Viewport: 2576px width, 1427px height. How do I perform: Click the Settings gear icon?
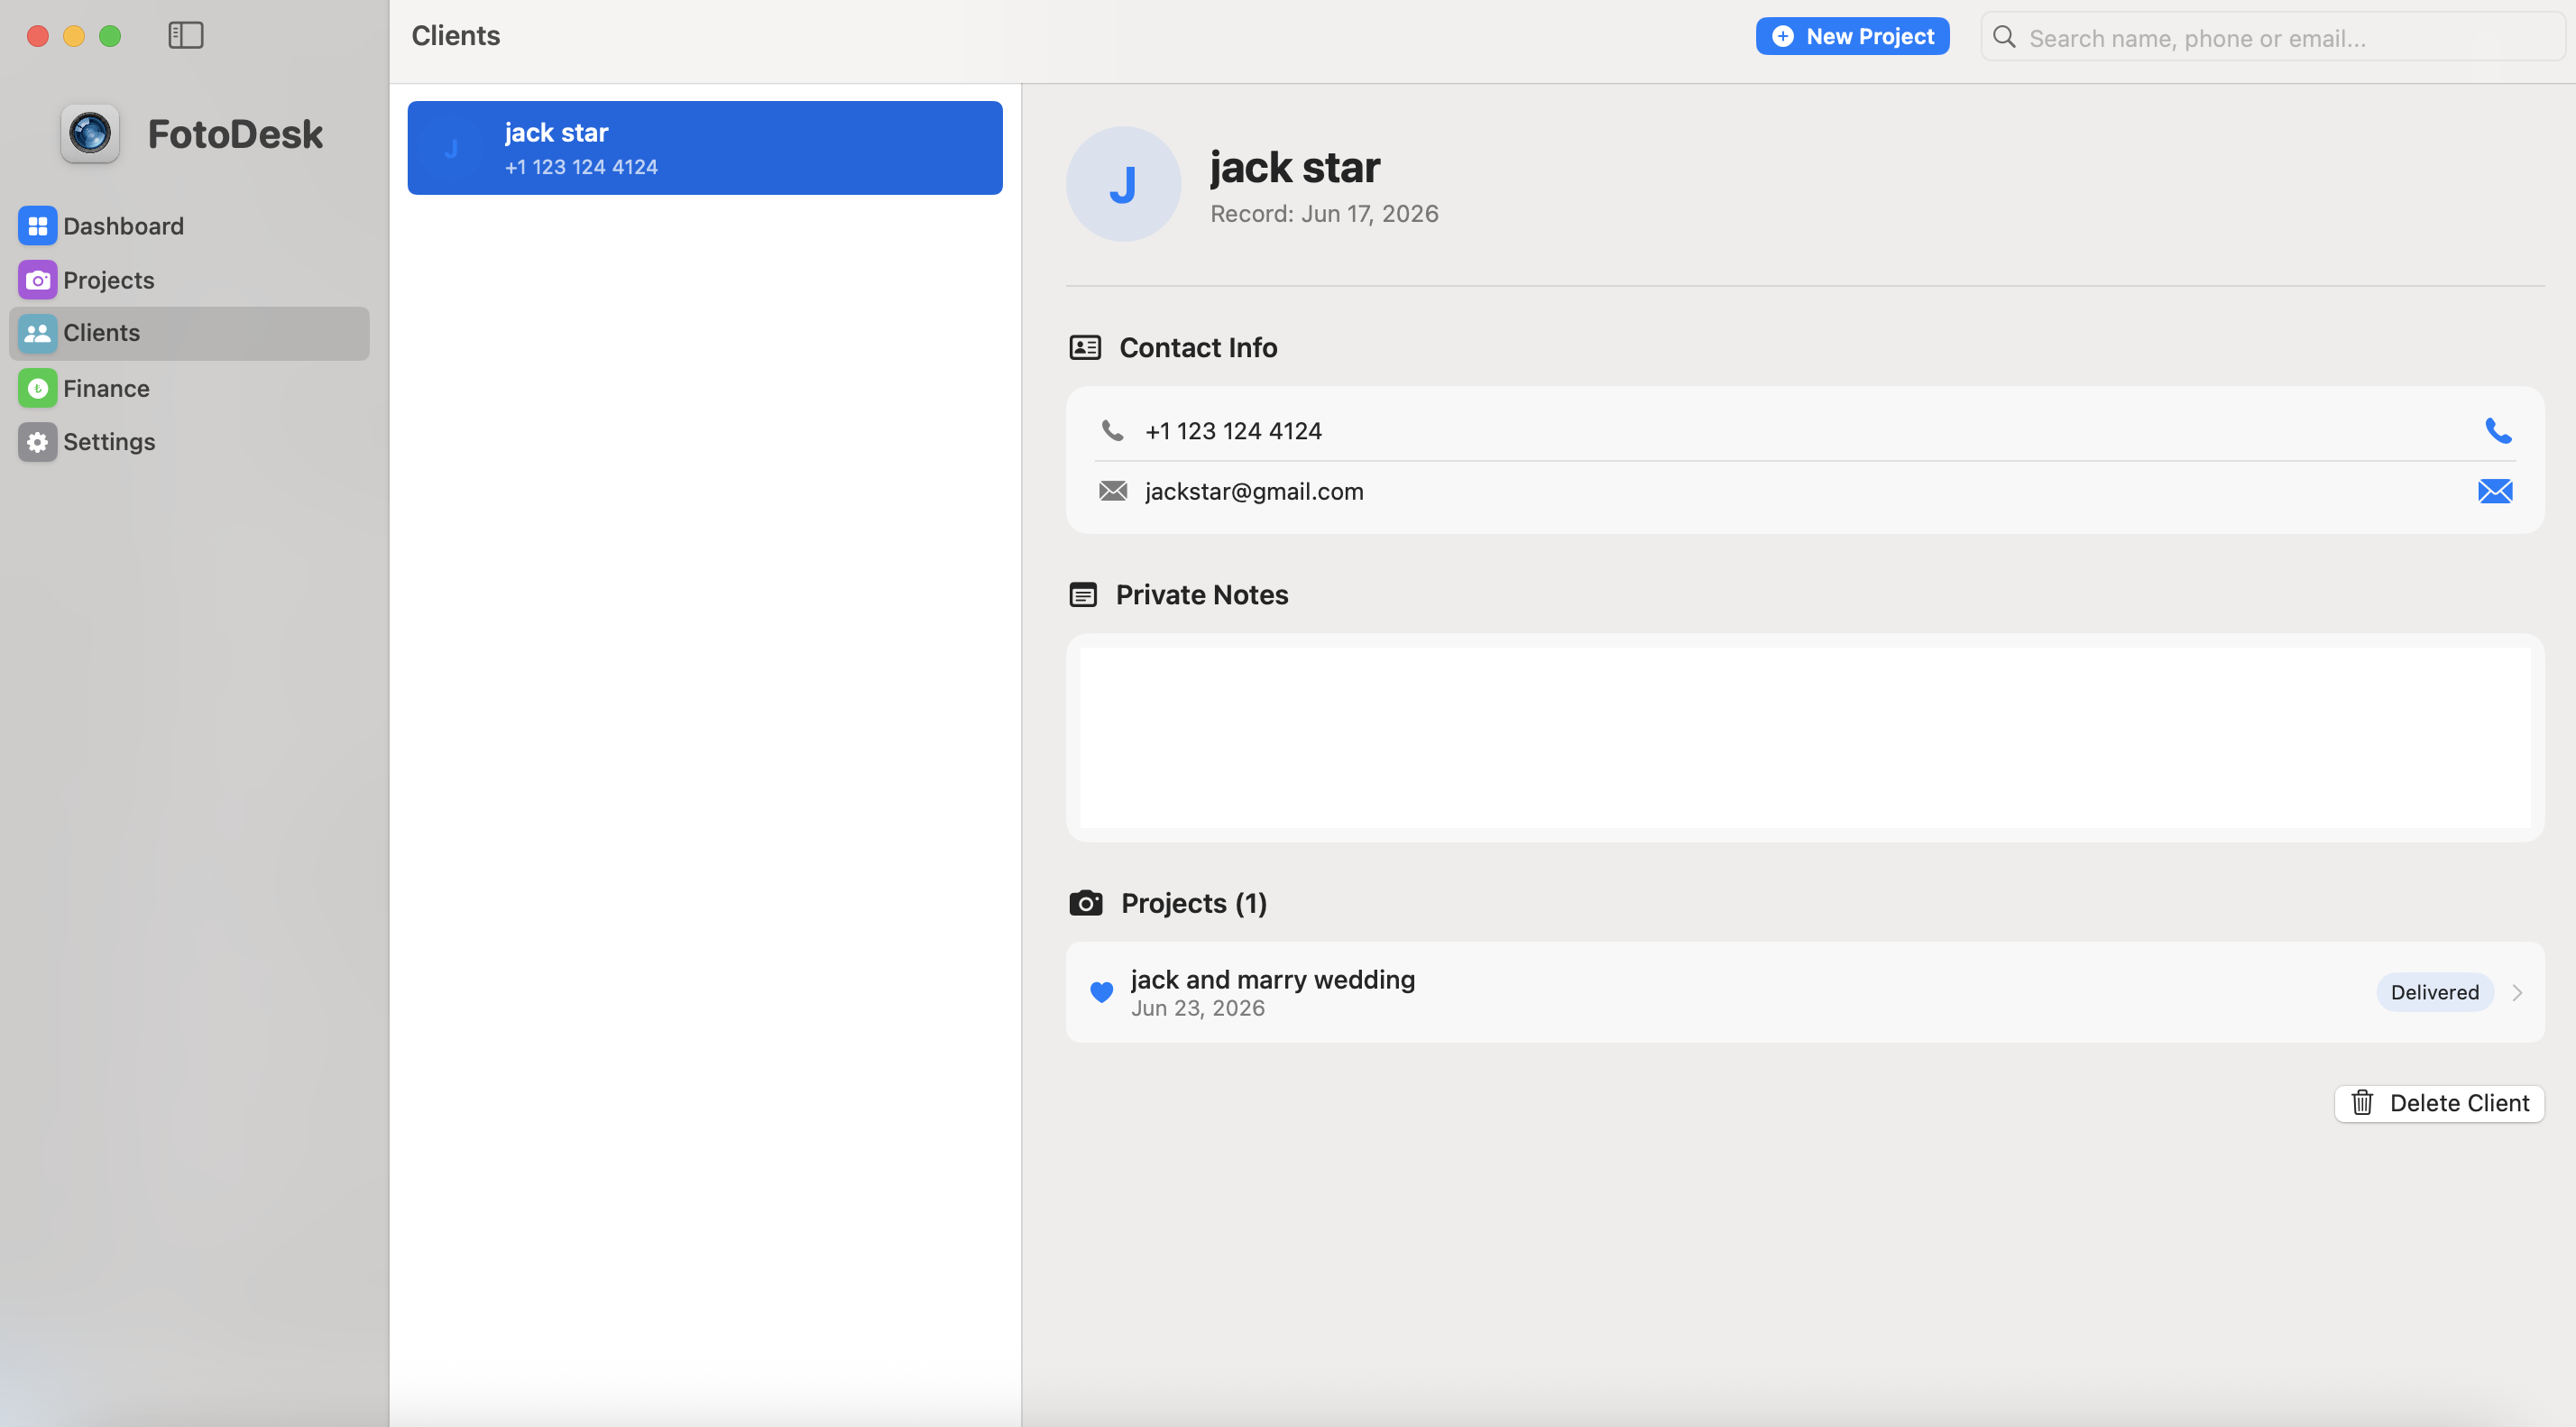(x=38, y=442)
